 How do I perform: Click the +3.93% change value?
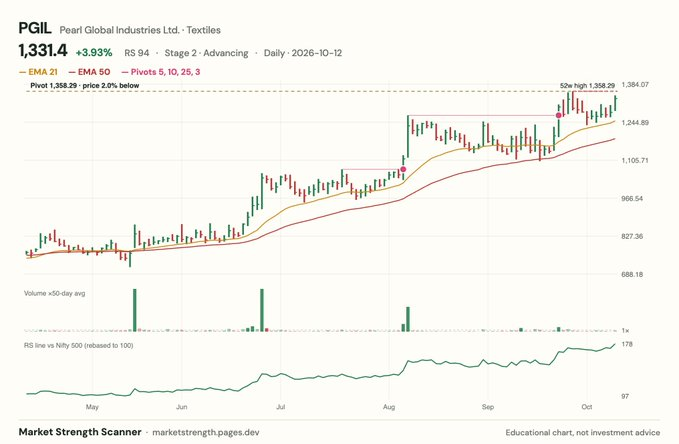(x=94, y=53)
